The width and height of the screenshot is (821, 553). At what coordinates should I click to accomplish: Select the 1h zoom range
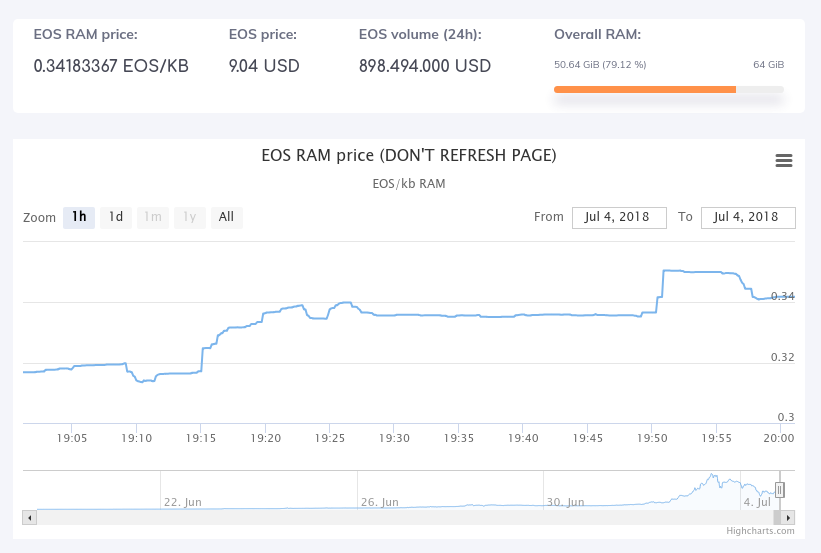(x=79, y=217)
